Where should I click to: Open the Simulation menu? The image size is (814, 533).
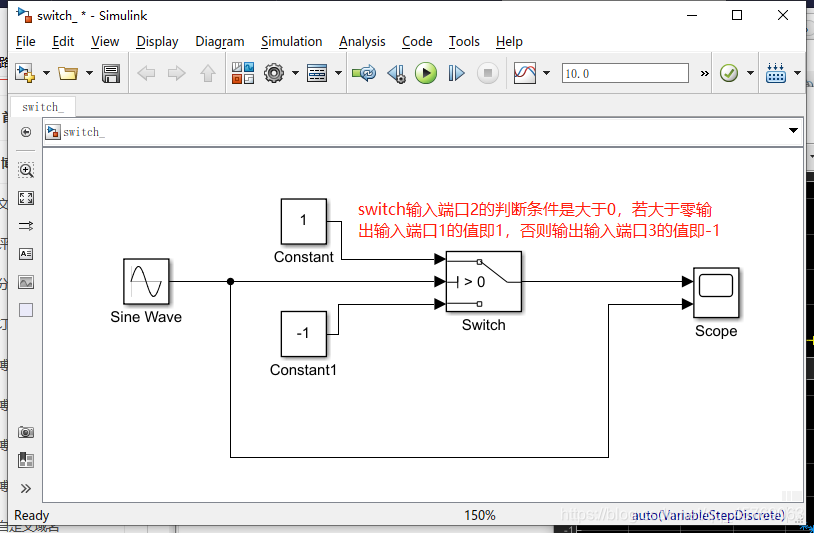291,42
